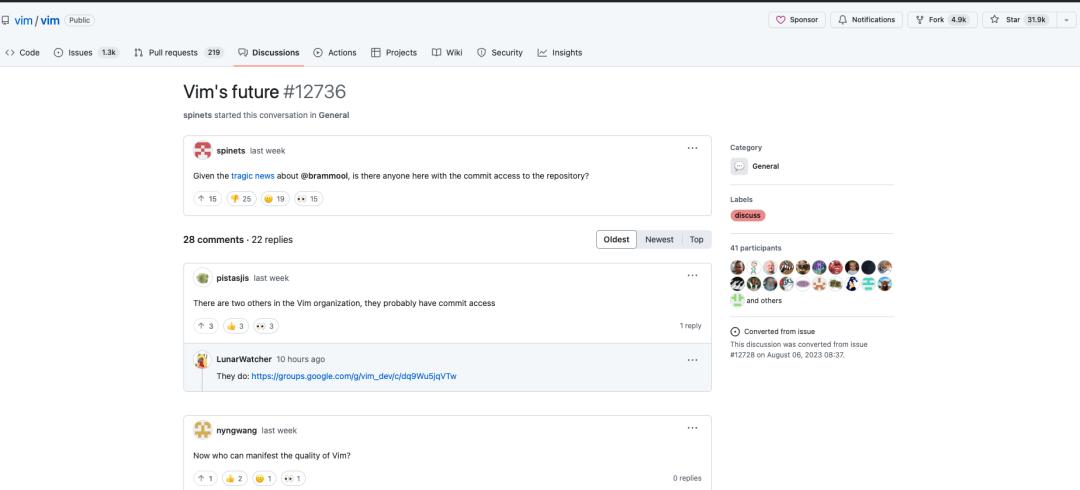Toggle thumbs down reaction with 25 on spinets' post
The height and width of the screenshot is (490, 1080).
[241, 198]
